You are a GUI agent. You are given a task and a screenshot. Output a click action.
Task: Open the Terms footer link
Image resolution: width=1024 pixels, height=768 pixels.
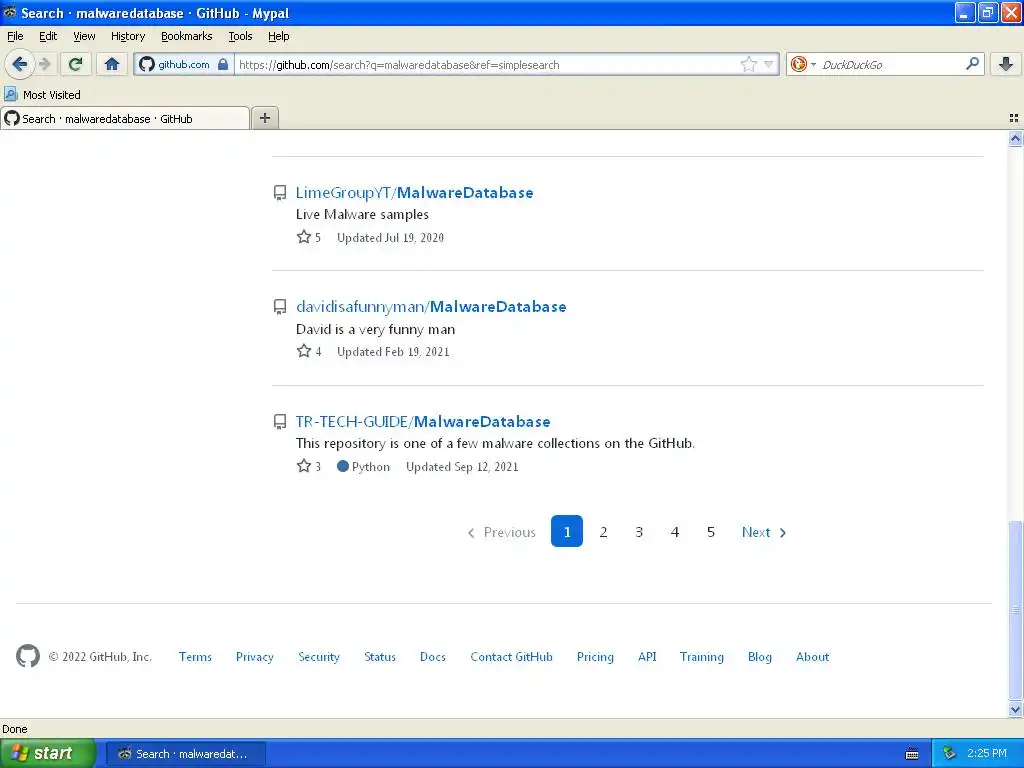(195, 657)
